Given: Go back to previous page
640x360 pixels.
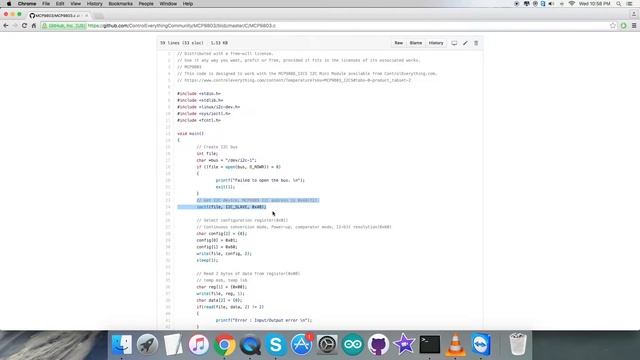Looking at the screenshot, I should point(6,26).
